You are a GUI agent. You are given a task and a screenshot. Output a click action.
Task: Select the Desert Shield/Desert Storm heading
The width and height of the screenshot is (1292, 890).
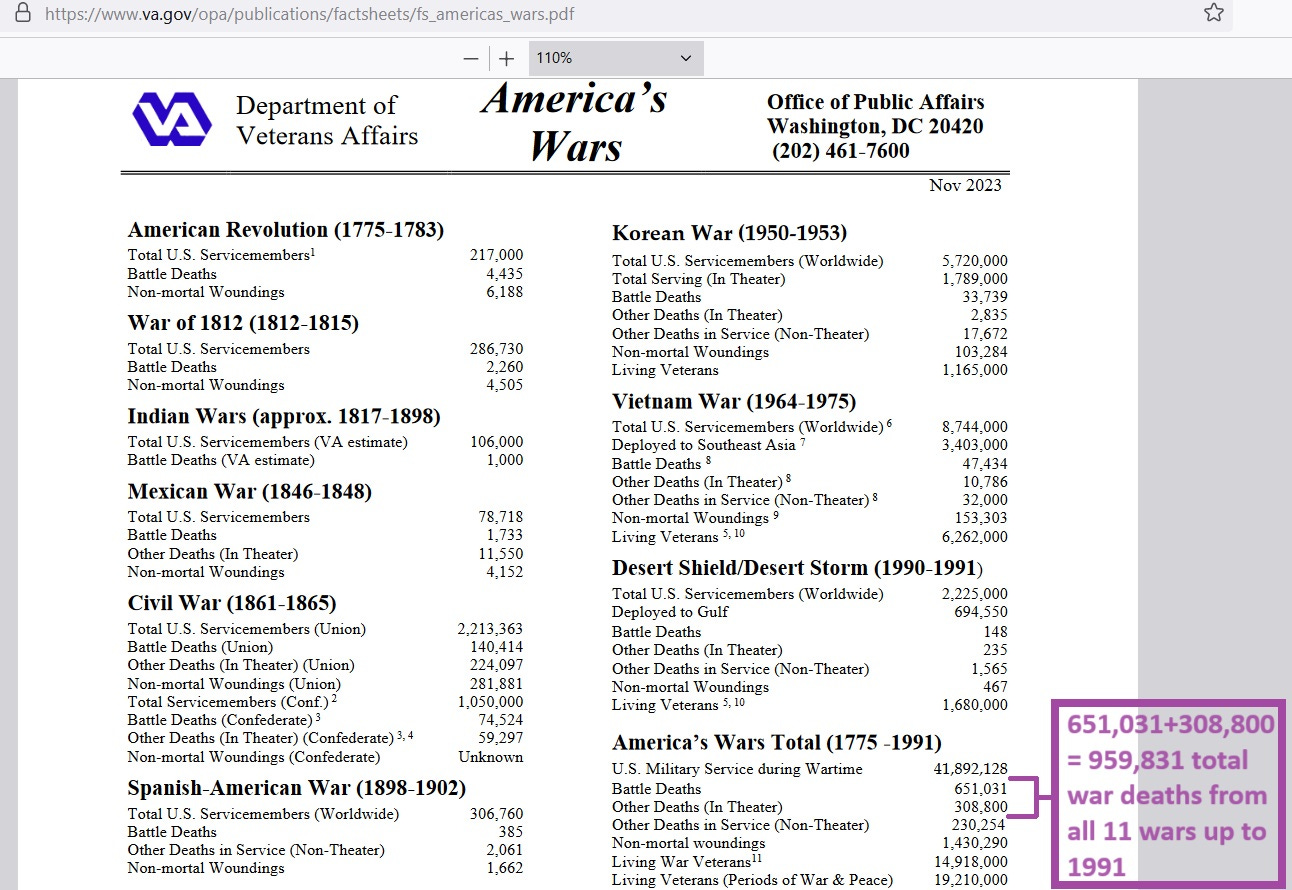(798, 567)
